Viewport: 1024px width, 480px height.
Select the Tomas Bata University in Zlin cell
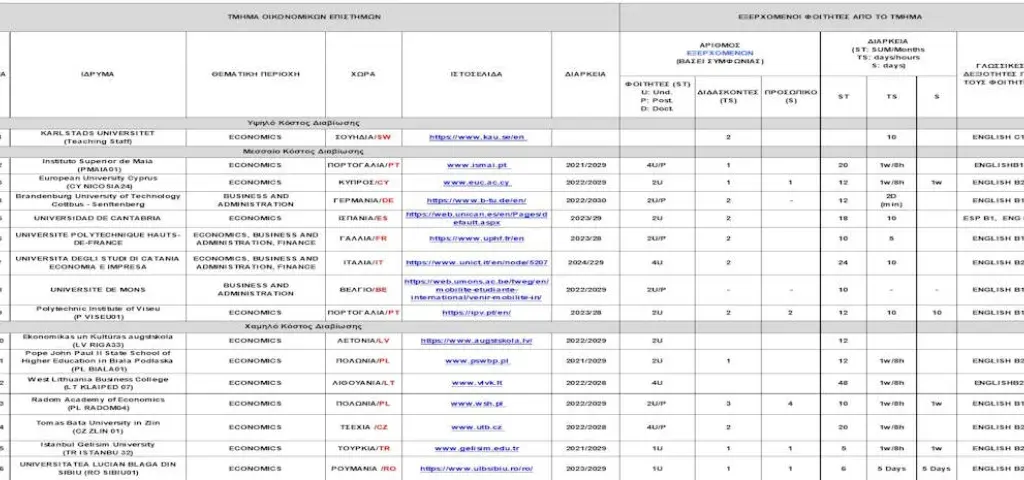pyautogui.click(x=98, y=427)
